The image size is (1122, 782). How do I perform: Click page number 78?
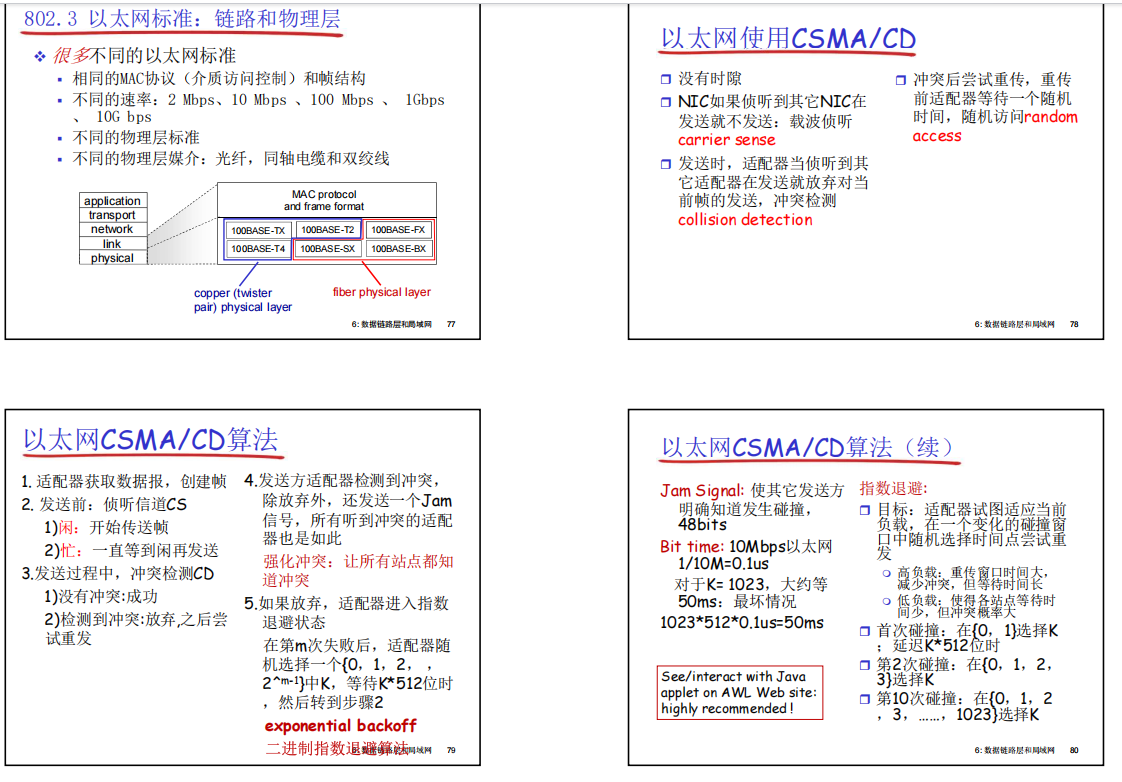click(x=1074, y=324)
